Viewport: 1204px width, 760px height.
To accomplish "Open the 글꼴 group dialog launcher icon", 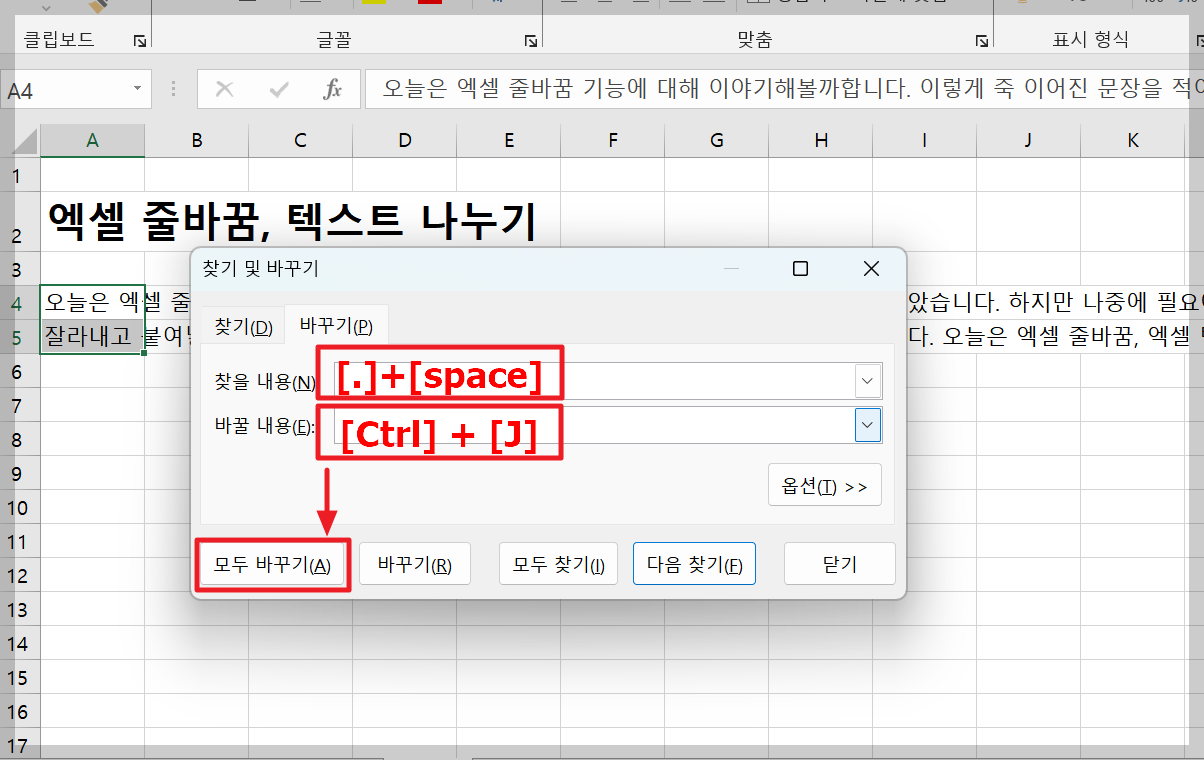I will point(531,41).
